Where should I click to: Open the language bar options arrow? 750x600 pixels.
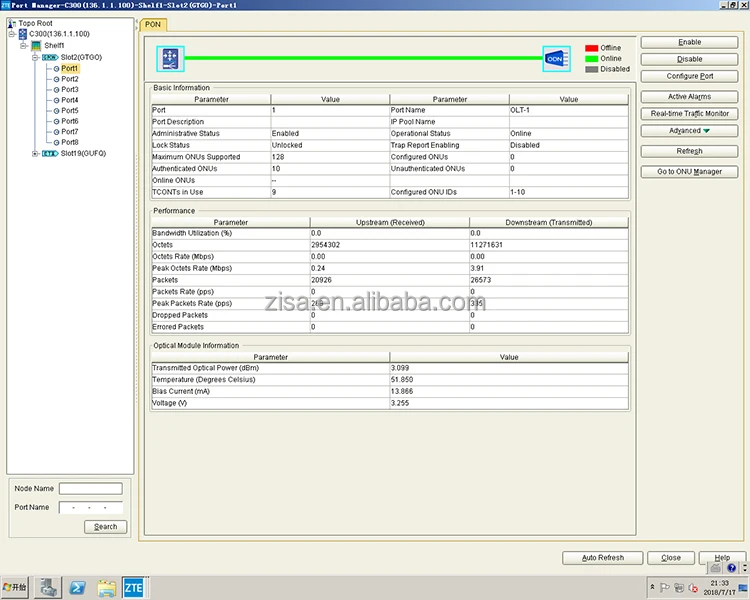pyautogui.click(x=745, y=568)
